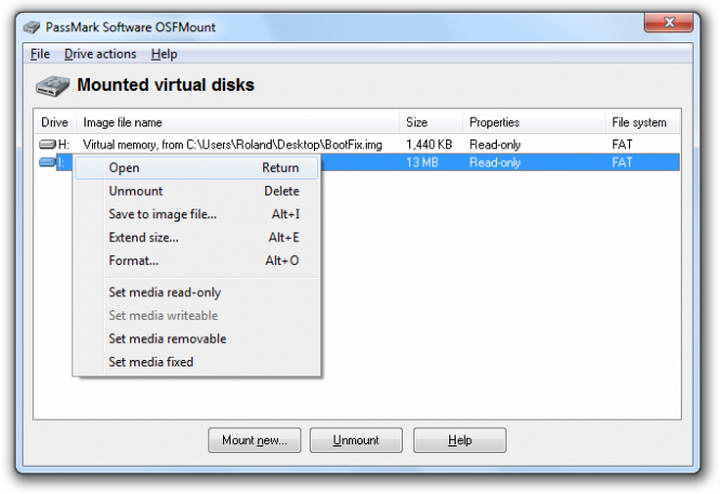The width and height of the screenshot is (720, 494).
Task: Choose Format... from the context menu
Action: tap(197, 261)
